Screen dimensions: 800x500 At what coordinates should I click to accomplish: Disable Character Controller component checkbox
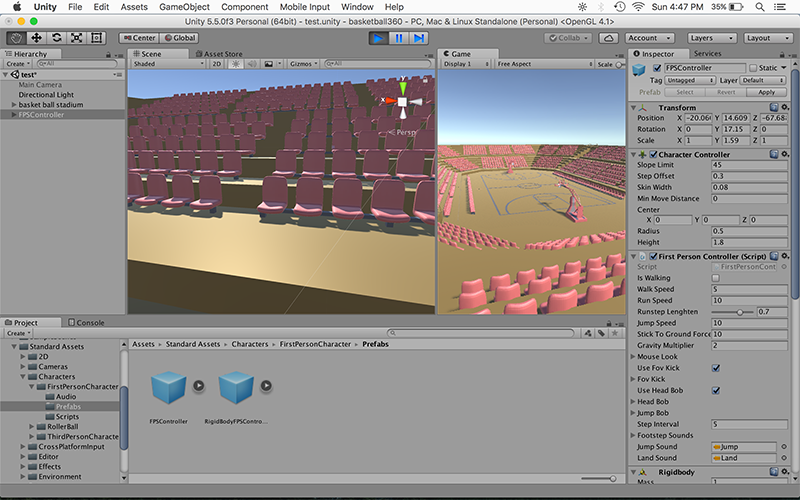point(653,154)
